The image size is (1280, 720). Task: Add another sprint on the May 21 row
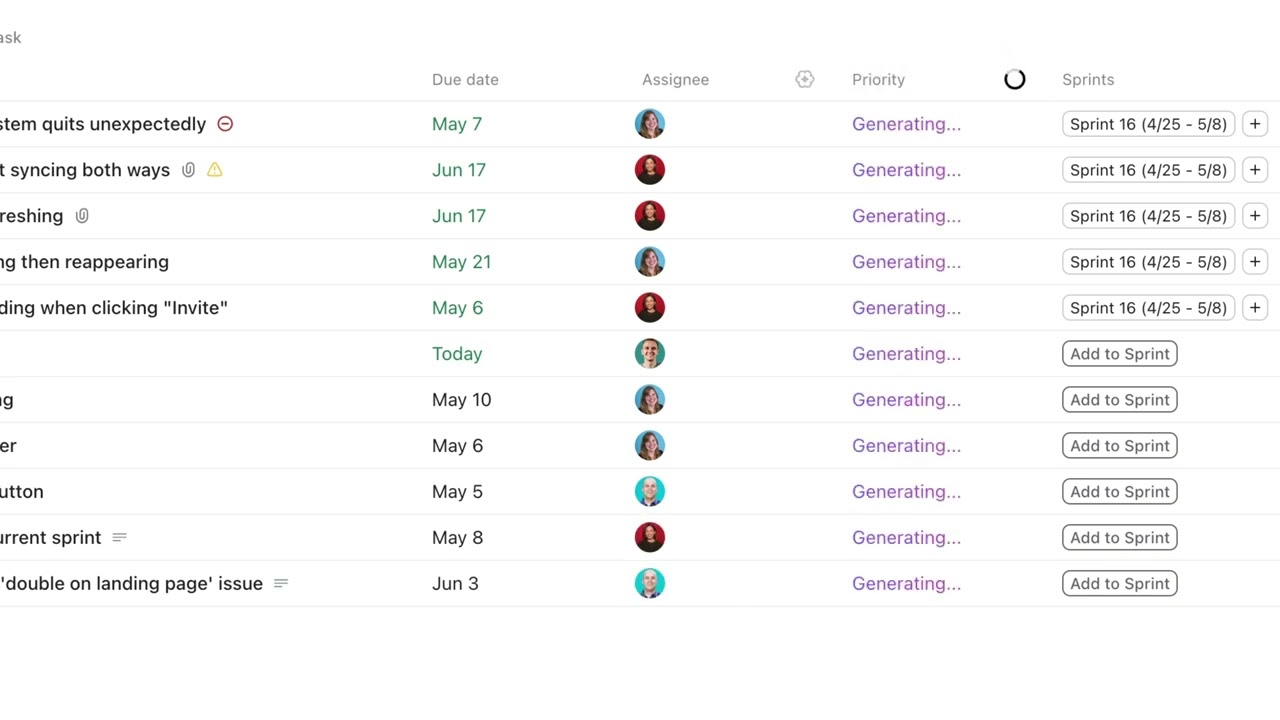coord(1255,262)
